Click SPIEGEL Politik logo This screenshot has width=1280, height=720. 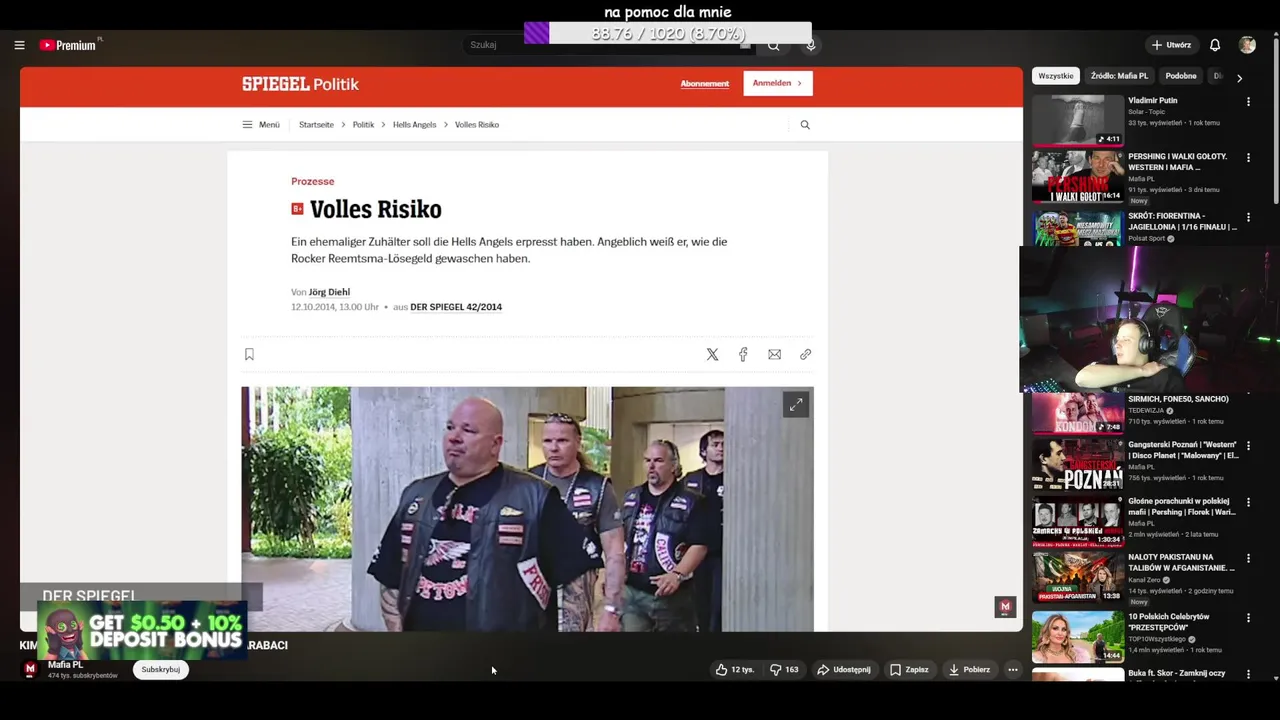pos(300,84)
